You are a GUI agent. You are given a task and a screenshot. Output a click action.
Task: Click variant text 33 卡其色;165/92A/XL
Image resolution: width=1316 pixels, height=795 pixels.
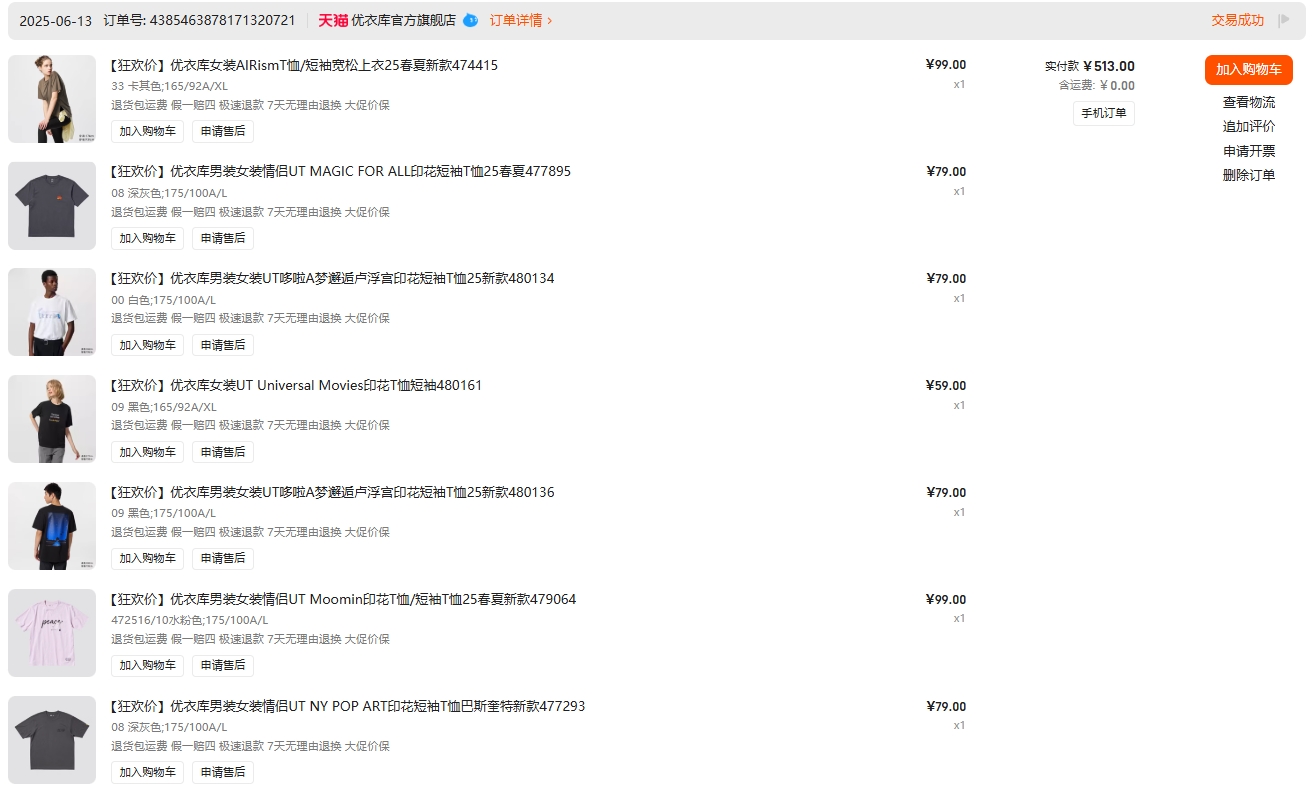[170, 86]
